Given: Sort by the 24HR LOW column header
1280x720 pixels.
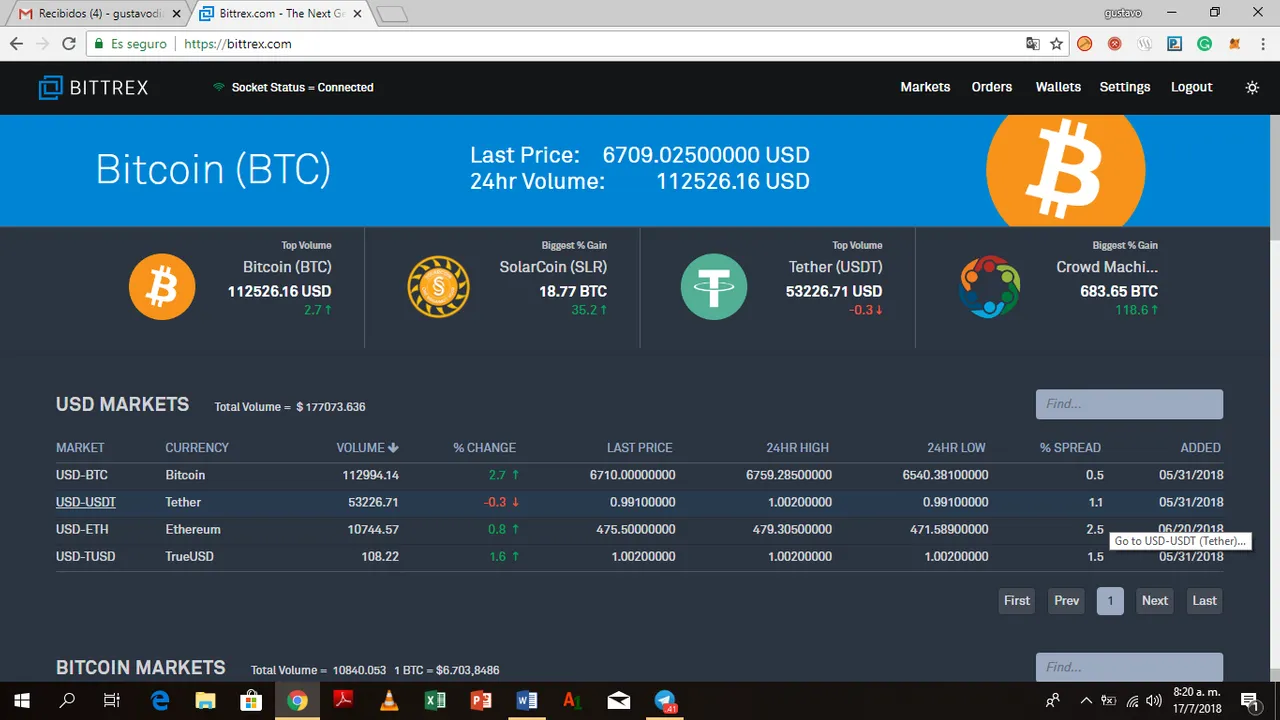Looking at the screenshot, I should click(x=956, y=448).
